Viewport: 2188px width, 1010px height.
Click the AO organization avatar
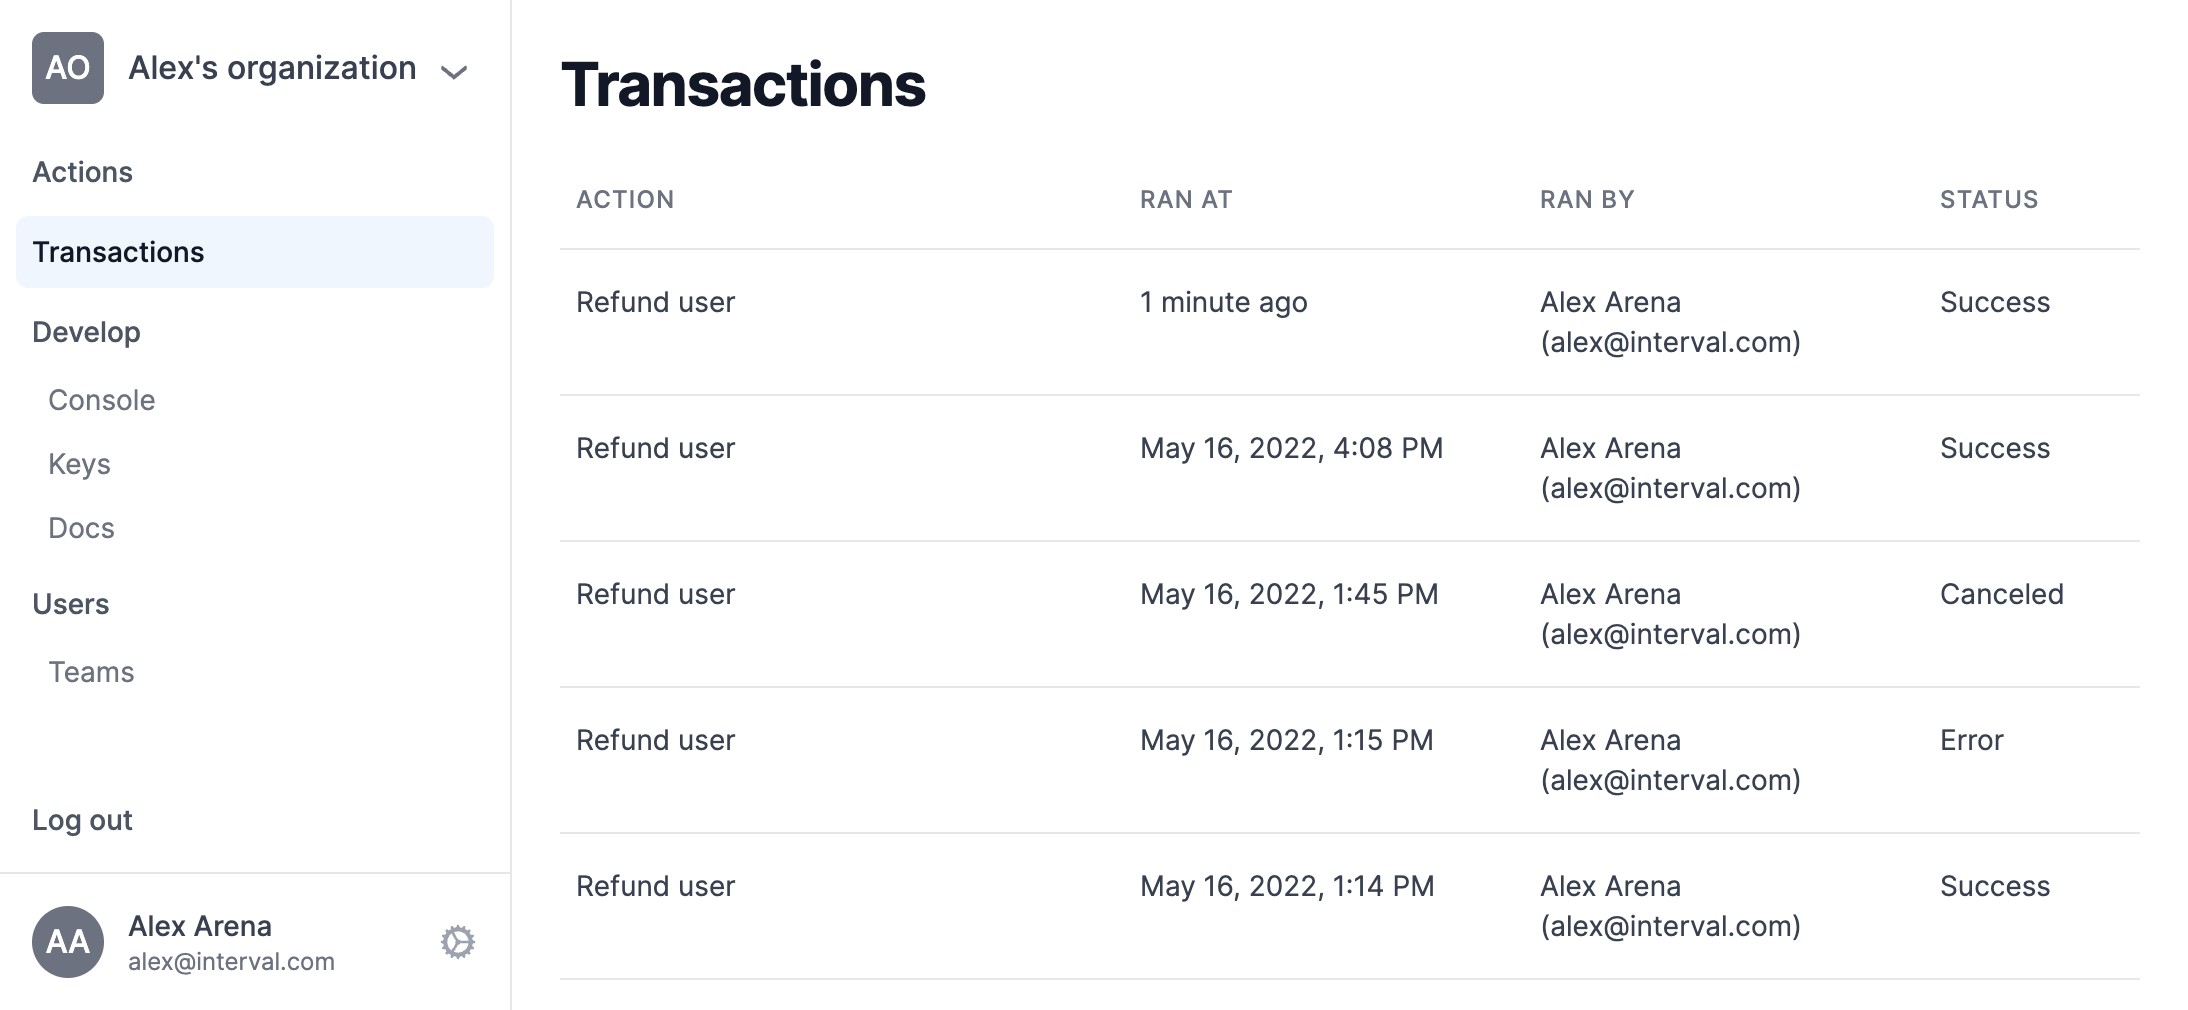[x=68, y=68]
